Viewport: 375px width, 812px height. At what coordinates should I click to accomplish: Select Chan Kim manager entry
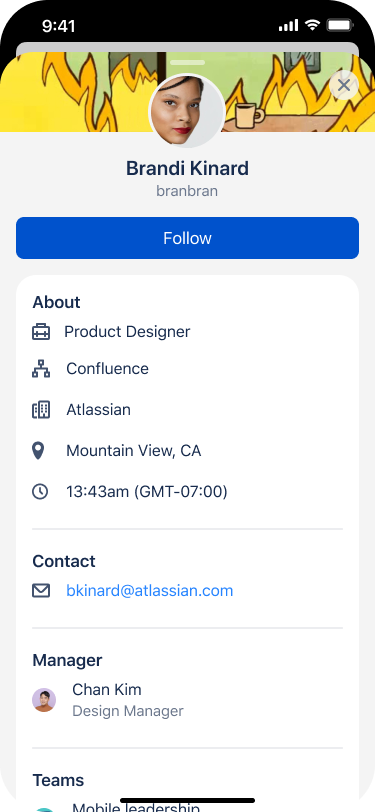click(188, 700)
